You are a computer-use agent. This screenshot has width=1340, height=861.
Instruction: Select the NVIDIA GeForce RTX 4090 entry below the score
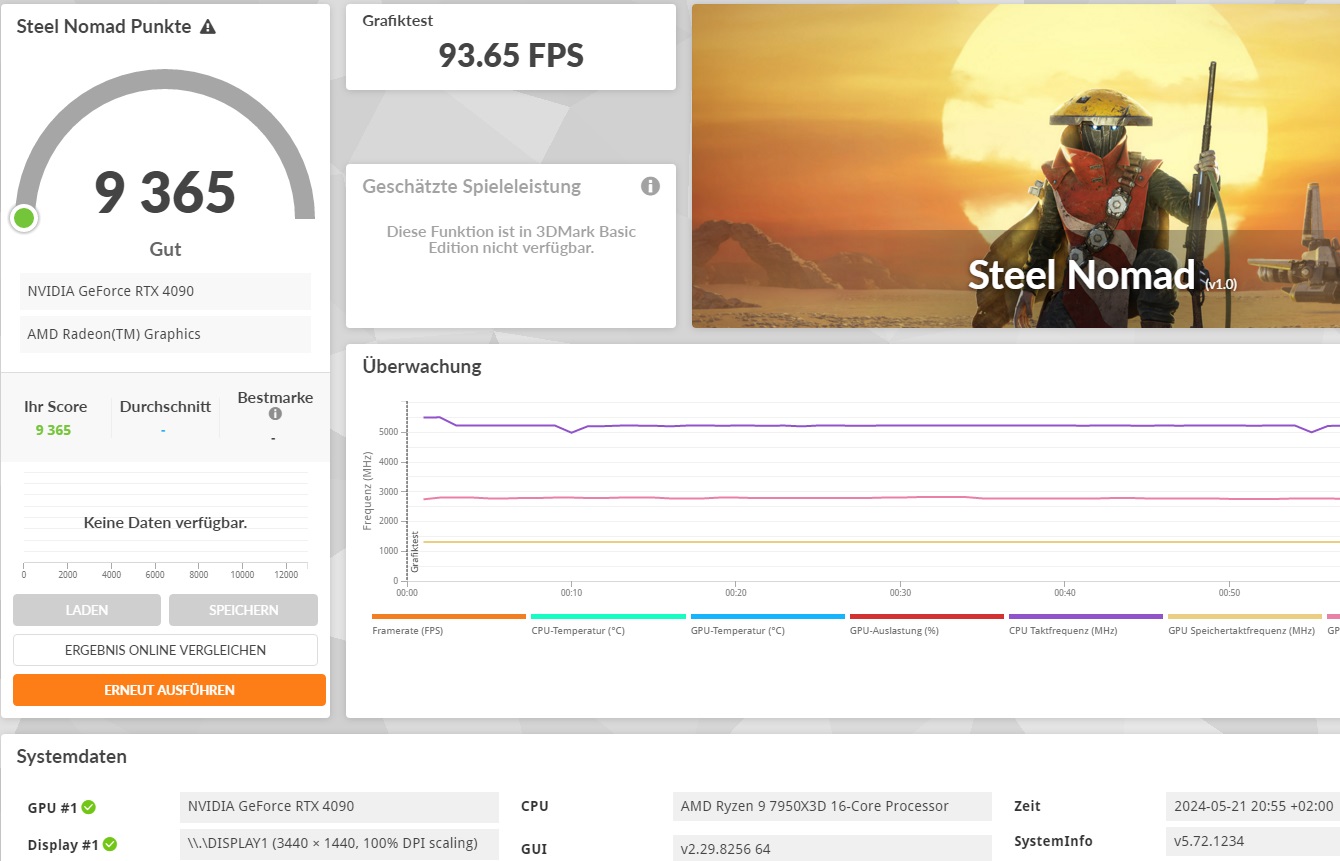click(165, 291)
